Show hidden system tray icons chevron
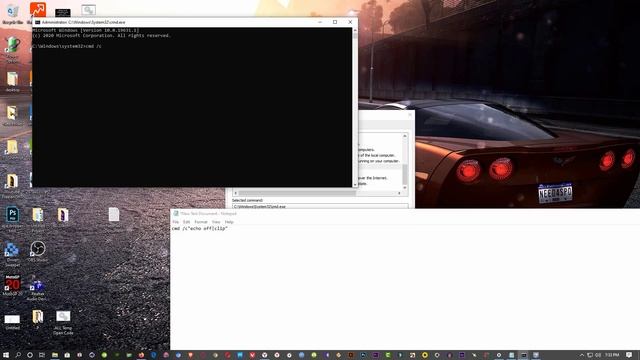 [582, 356]
